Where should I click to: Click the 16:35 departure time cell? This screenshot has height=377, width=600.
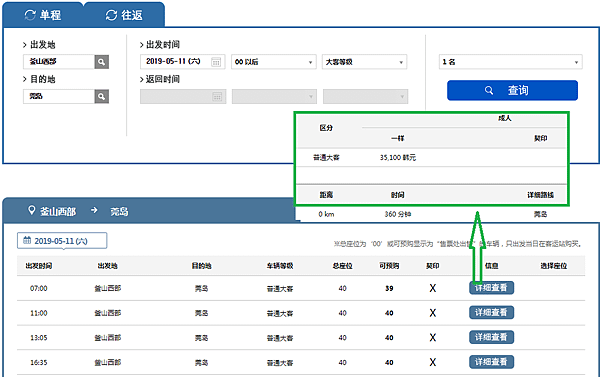click(39, 362)
